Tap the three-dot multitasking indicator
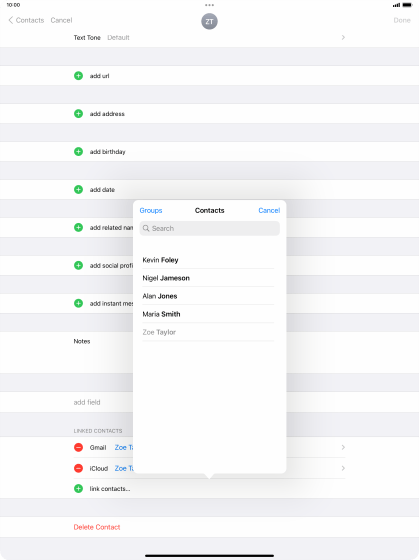The width and height of the screenshot is (419, 560). [x=209, y=5]
